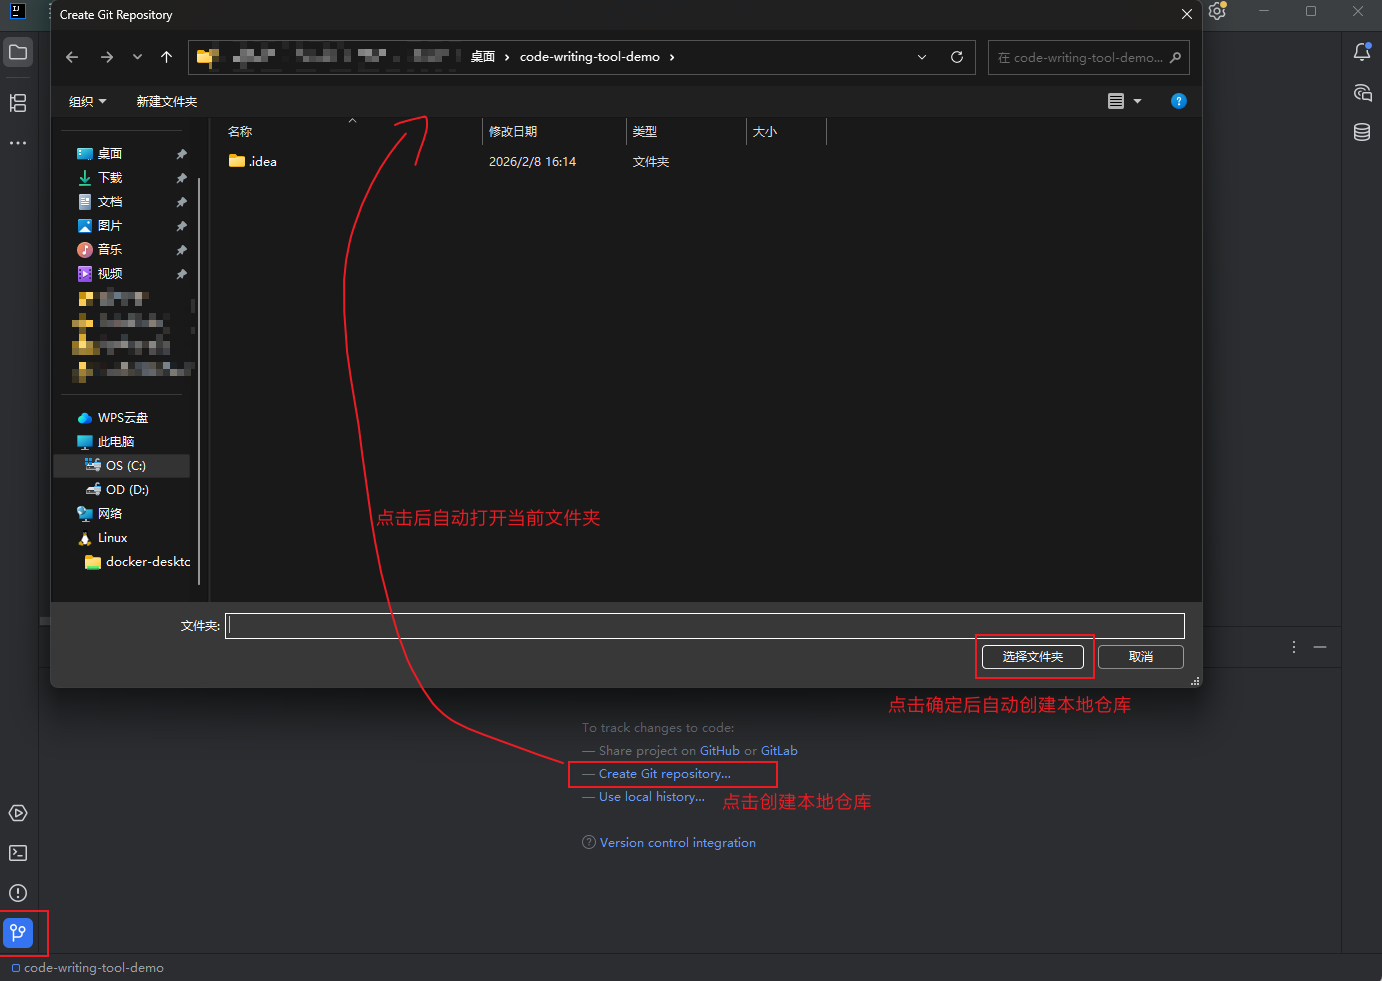The width and height of the screenshot is (1382, 981).
Task: Open IDE notifications bell icon
Action: click(1362, 52)
